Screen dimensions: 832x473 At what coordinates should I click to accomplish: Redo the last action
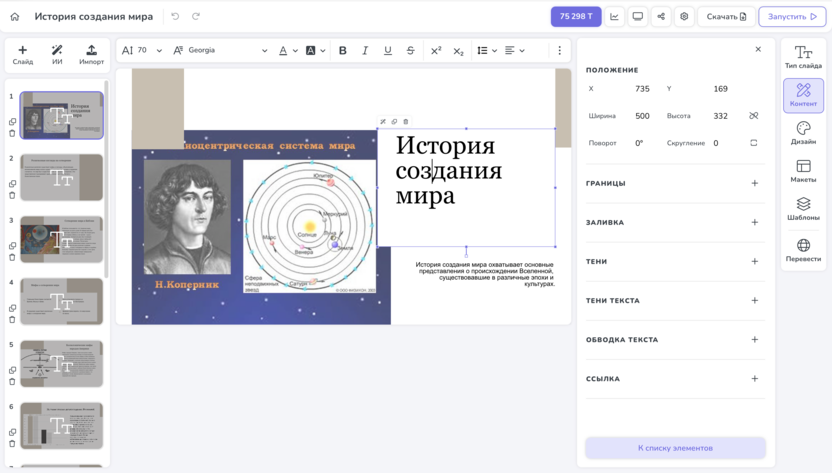point(196,16)
